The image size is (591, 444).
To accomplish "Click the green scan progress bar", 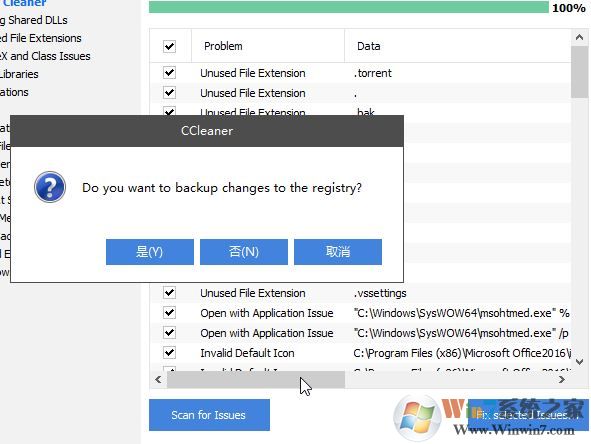I will click(349, 7).
